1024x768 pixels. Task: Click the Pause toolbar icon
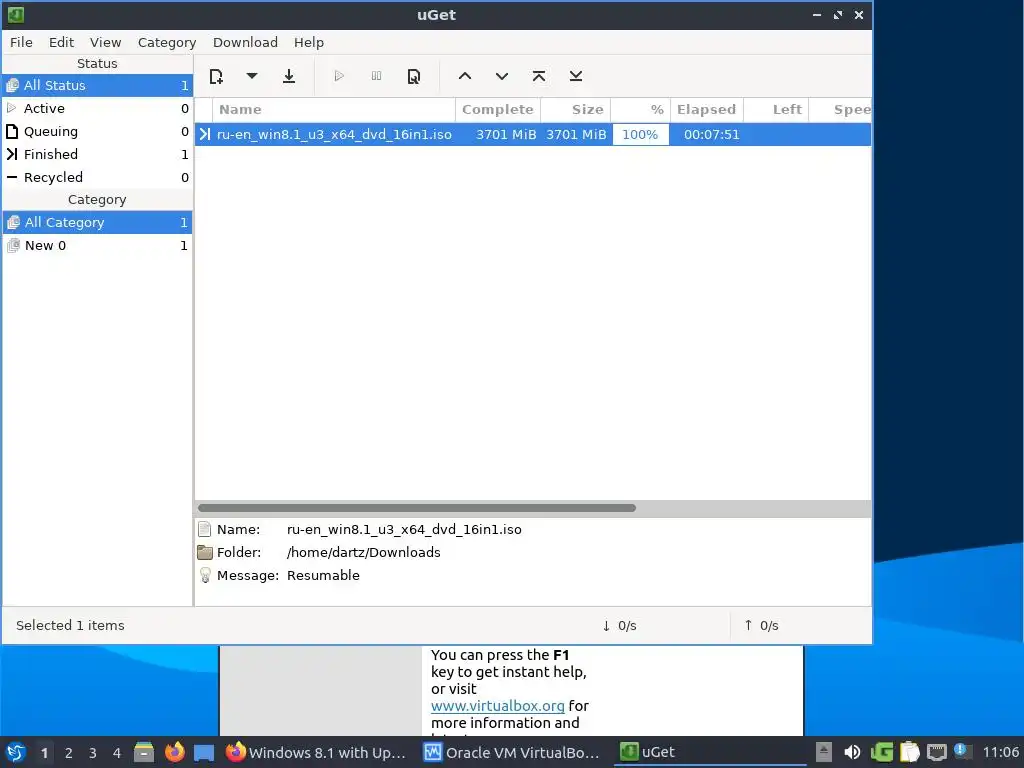click(x=376, y=76)
